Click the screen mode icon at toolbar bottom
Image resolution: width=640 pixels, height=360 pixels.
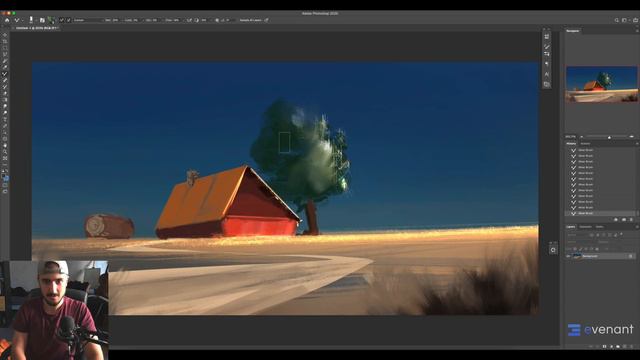point(5,191)
